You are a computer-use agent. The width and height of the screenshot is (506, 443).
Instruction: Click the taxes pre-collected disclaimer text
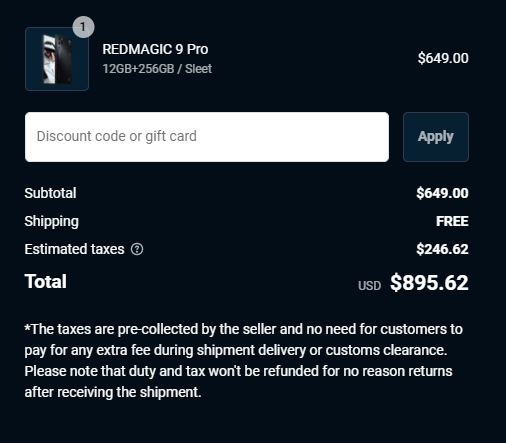[x=243, y=340]
